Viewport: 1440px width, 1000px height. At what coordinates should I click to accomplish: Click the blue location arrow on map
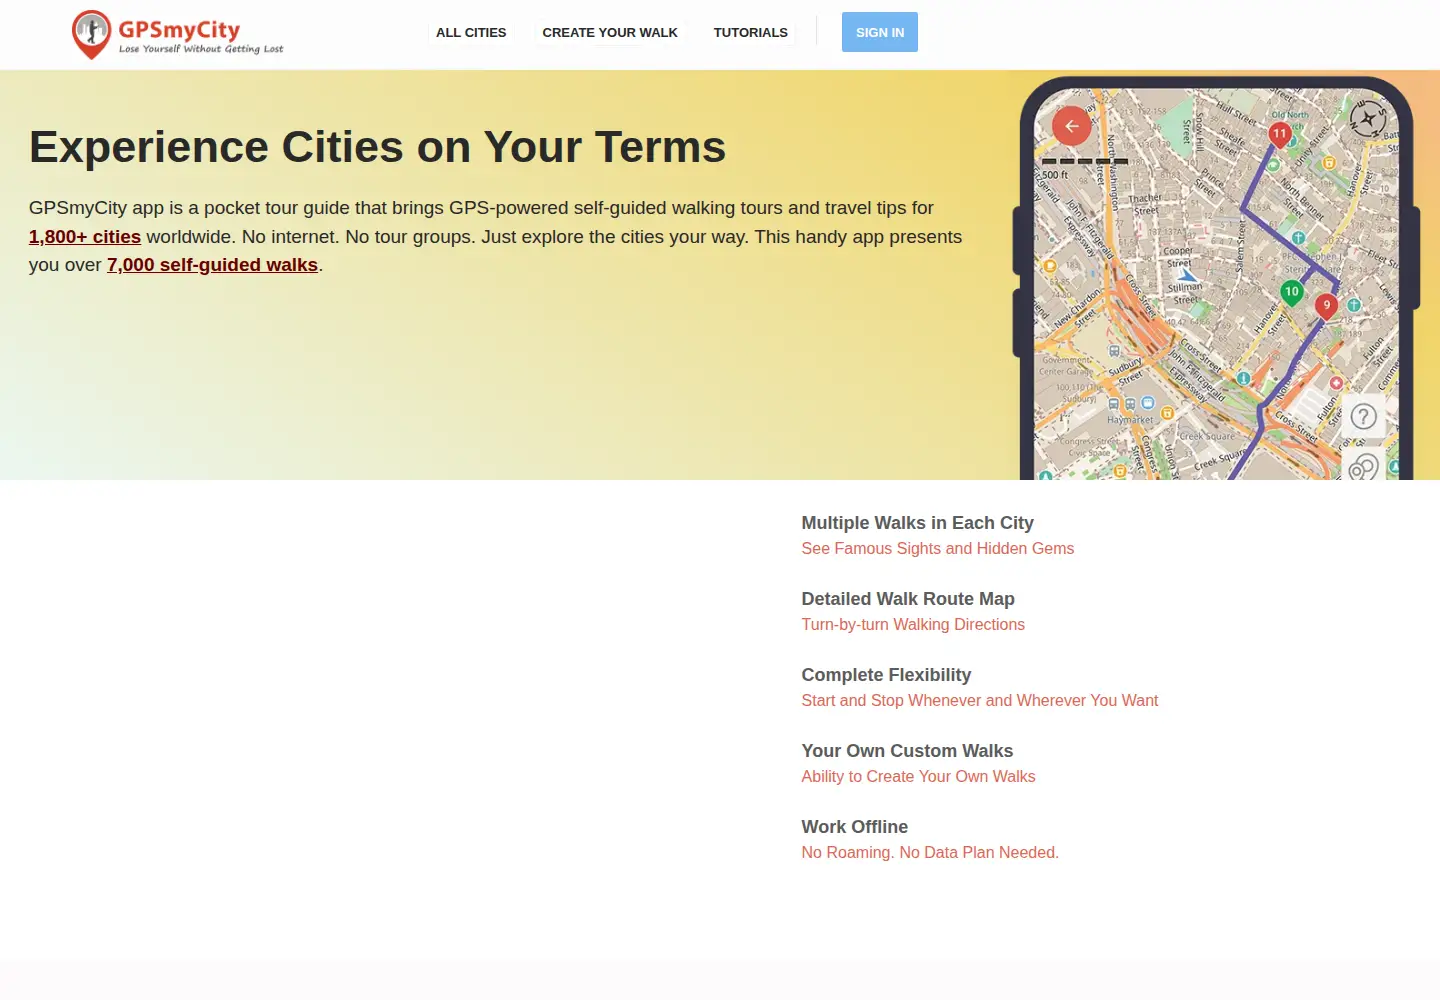click(1186, 274)
